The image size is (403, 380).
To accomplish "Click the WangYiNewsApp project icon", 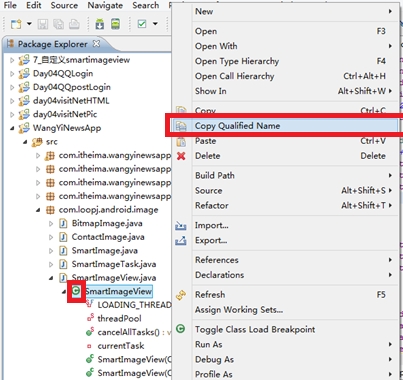I will point(24,128).
